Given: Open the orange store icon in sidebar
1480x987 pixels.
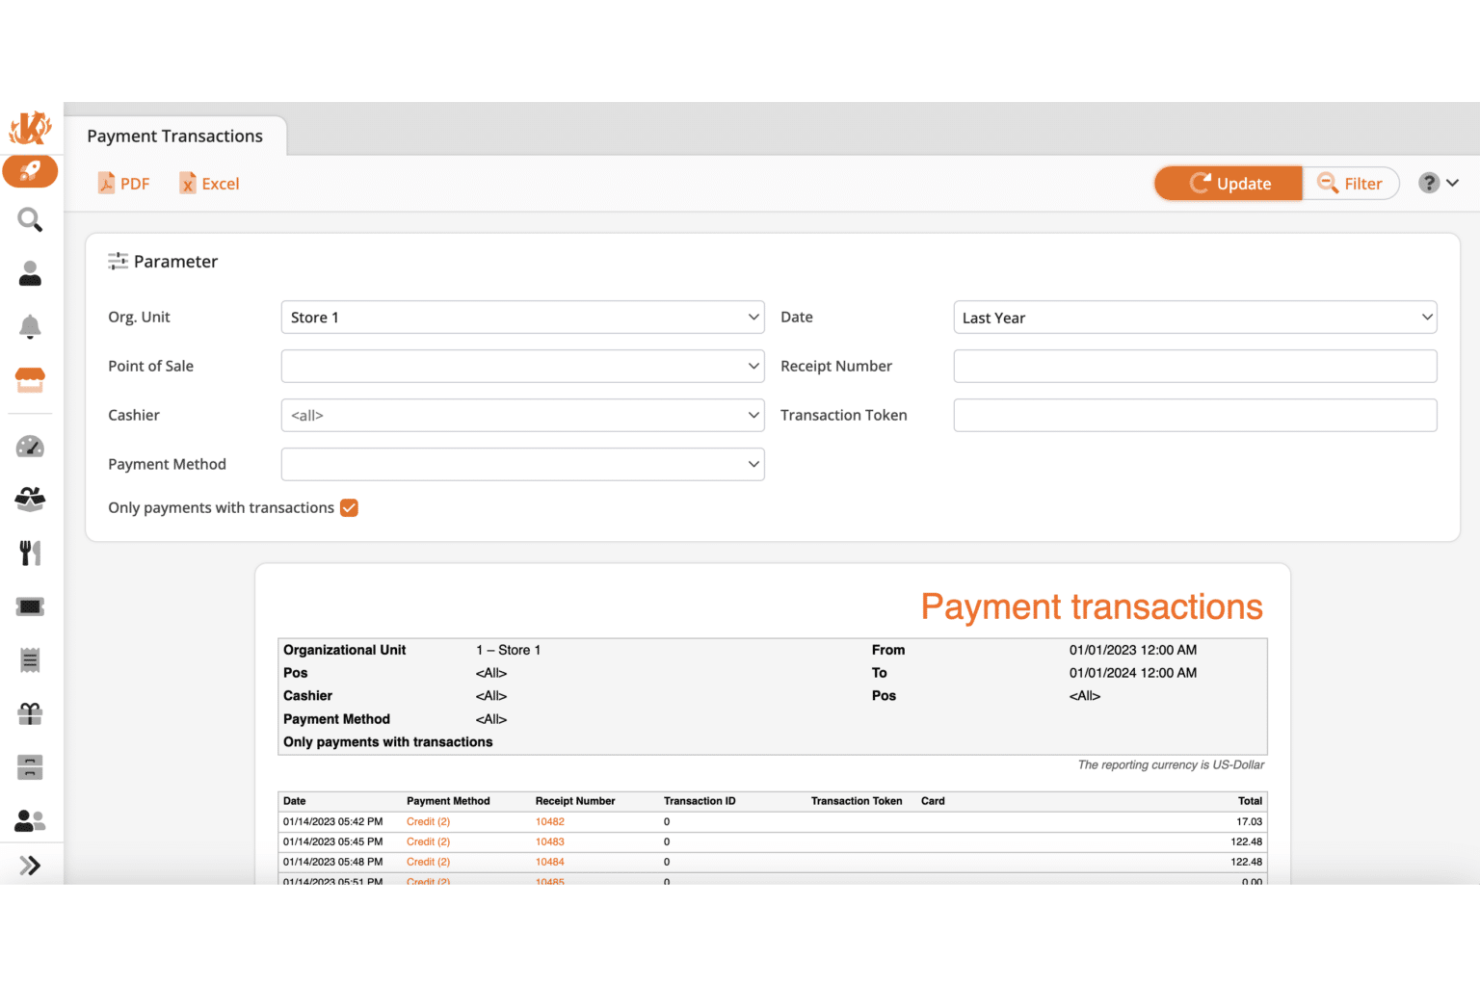Looking at the screenshot, I should tap(30, 380).
